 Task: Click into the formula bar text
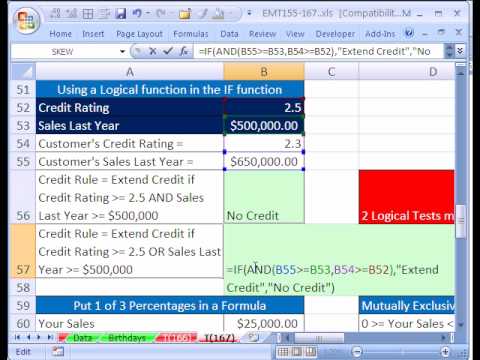pos(318,51)
